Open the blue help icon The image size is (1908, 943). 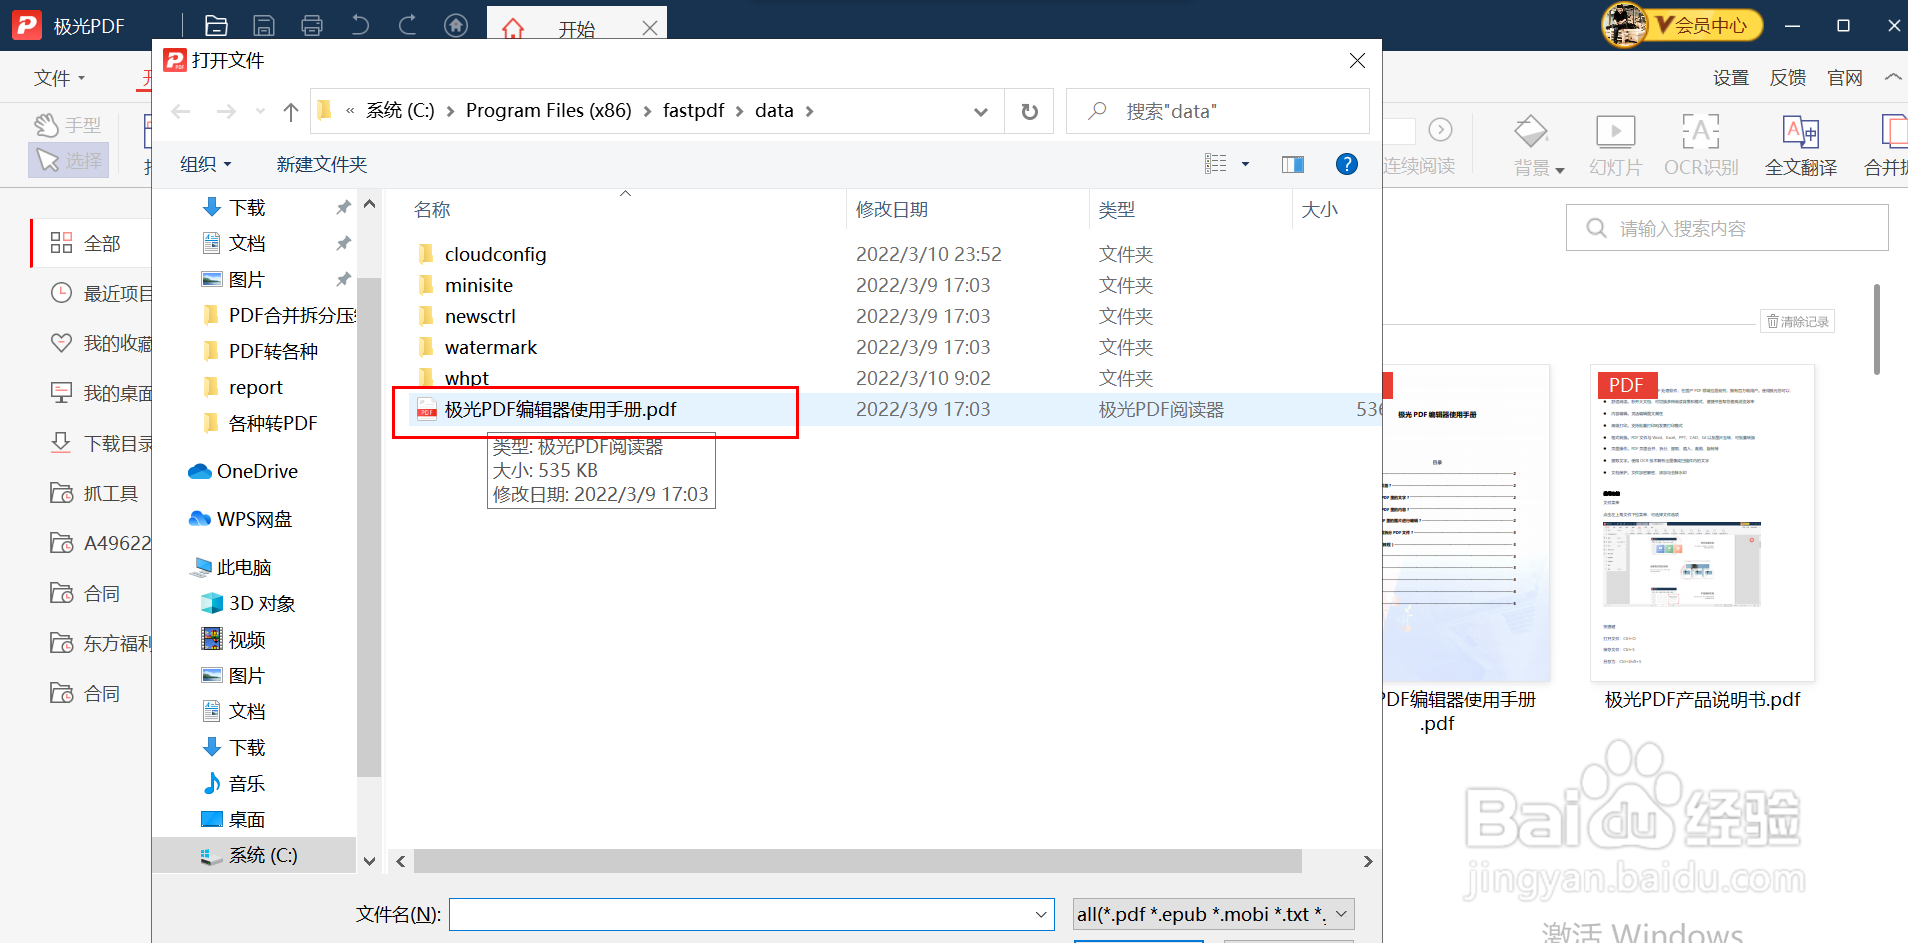[1347, 164]
